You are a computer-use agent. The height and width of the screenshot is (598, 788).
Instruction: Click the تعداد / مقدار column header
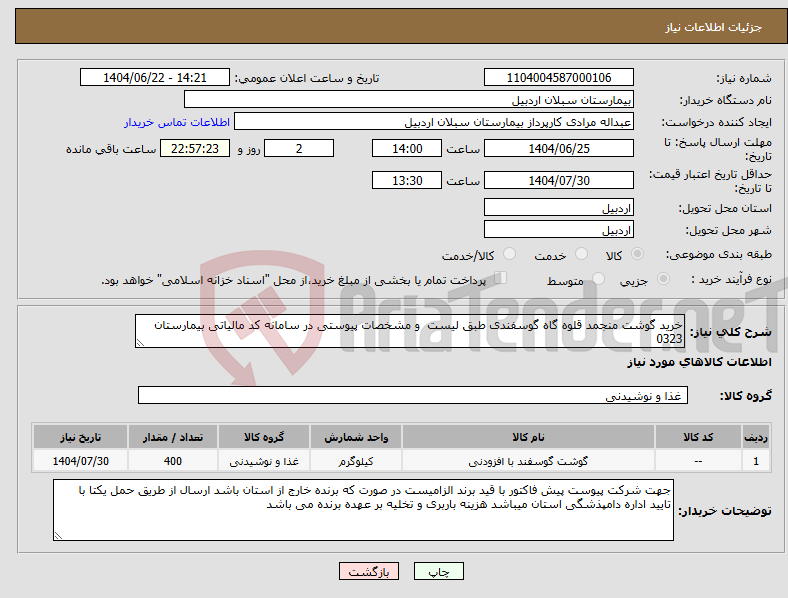(172, 437)
